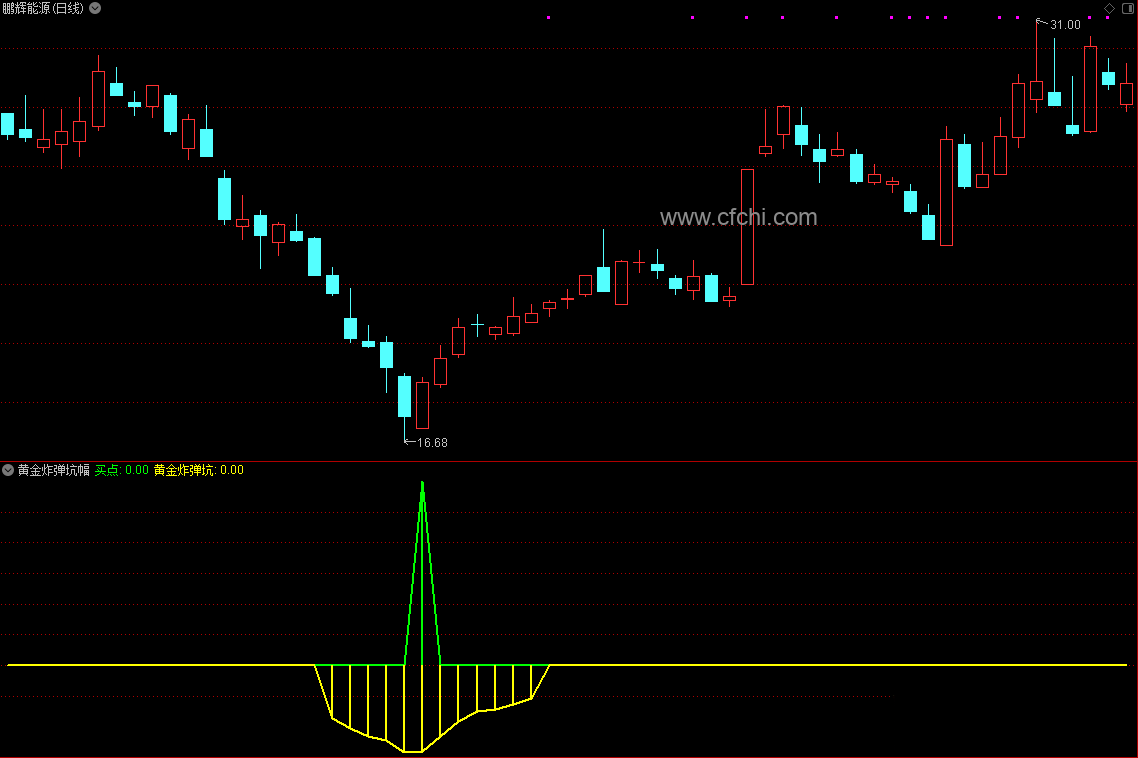The height and width of the screenshot is (758, 1138).
Task: Open dropdown next to 鹏辉能源(日线) title
Action: (x=95, y=8)
